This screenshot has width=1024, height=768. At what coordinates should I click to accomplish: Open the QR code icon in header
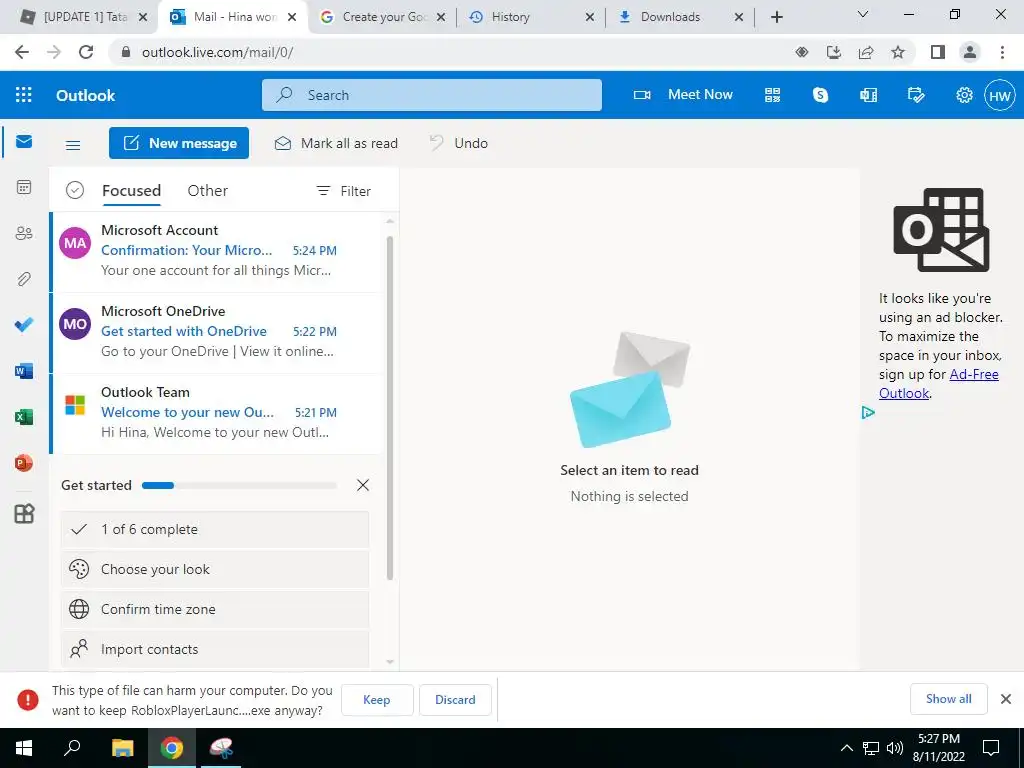pyautogui.click(x=773, y=95)
